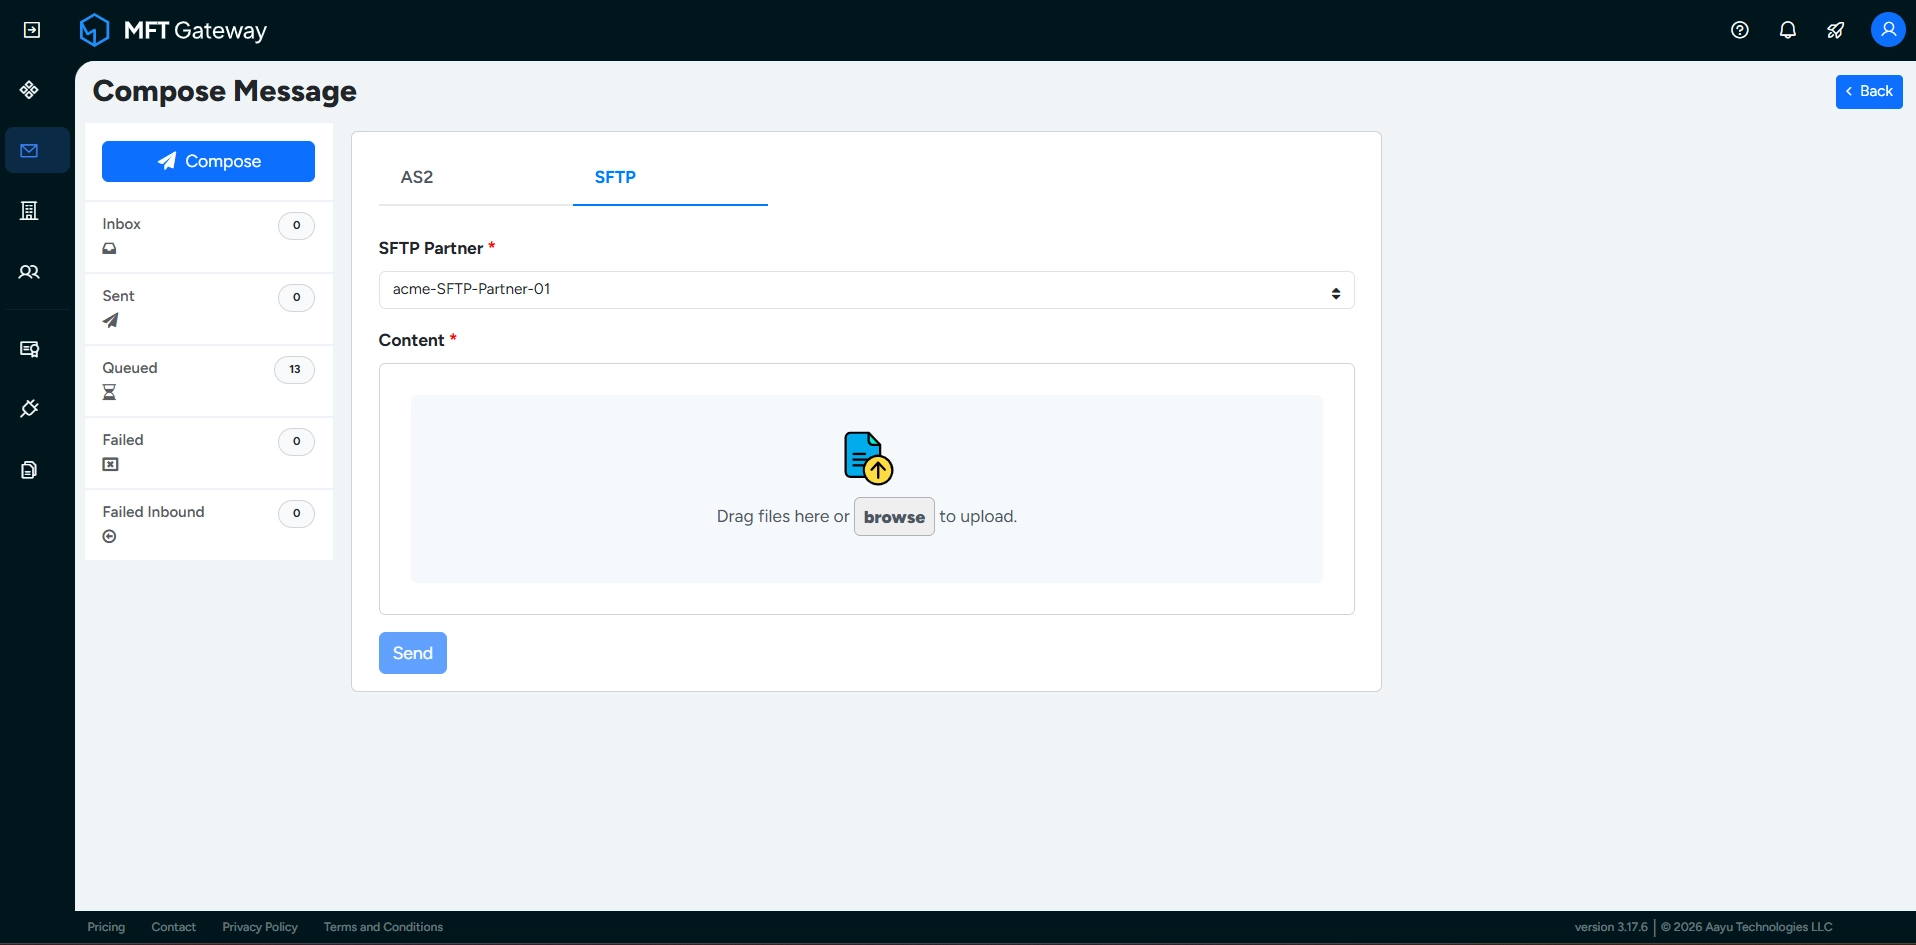Click the "Compose Message" page heading

click(x=225, y=91)
